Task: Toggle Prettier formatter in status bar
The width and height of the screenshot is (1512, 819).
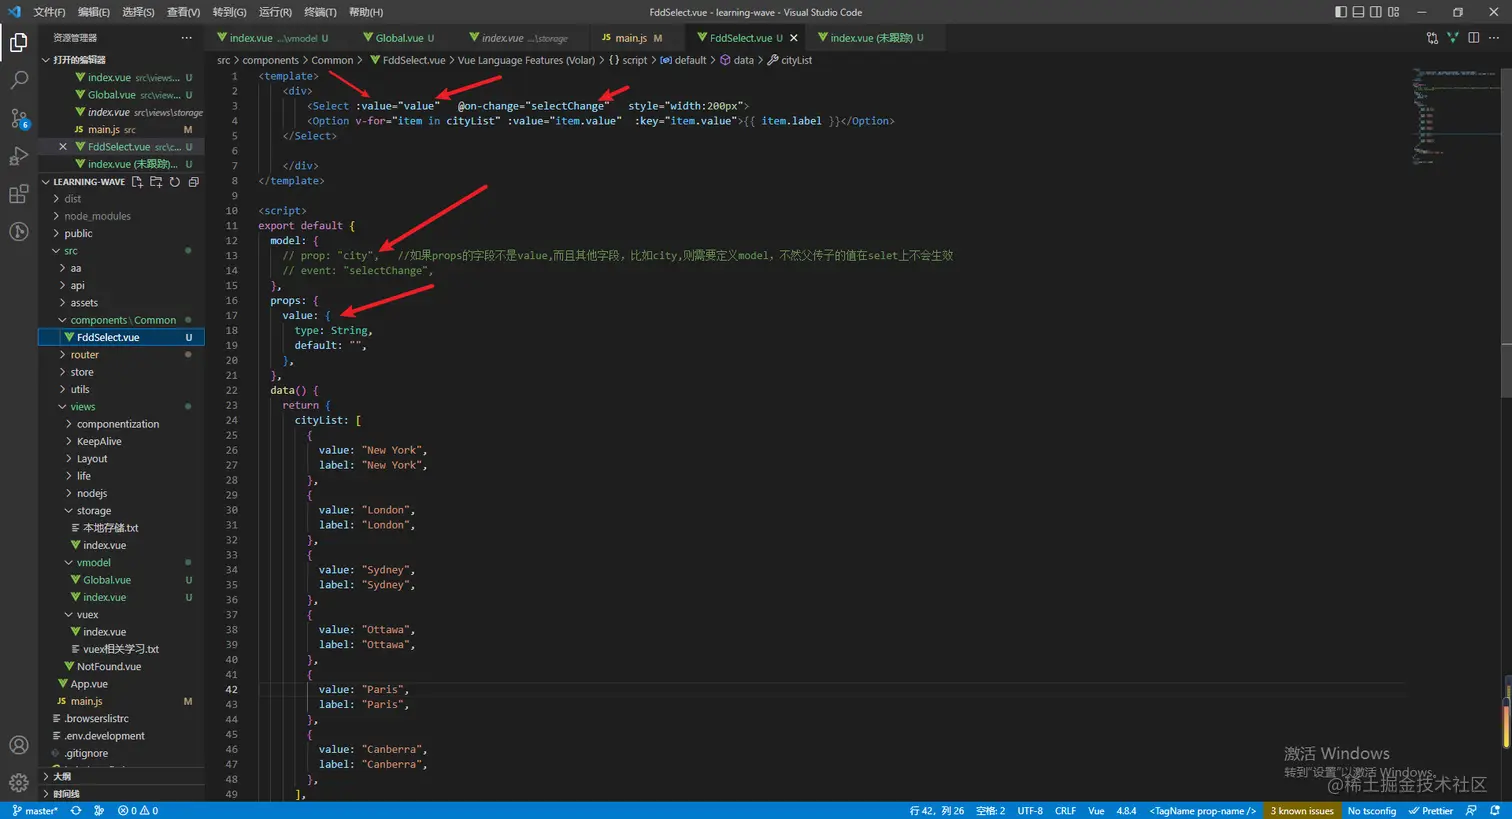Action: pos(1431,811)
